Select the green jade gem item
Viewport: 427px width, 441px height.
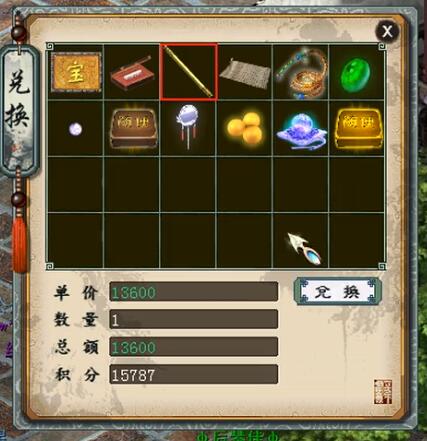pyautogui.click(x=356, y=74)
